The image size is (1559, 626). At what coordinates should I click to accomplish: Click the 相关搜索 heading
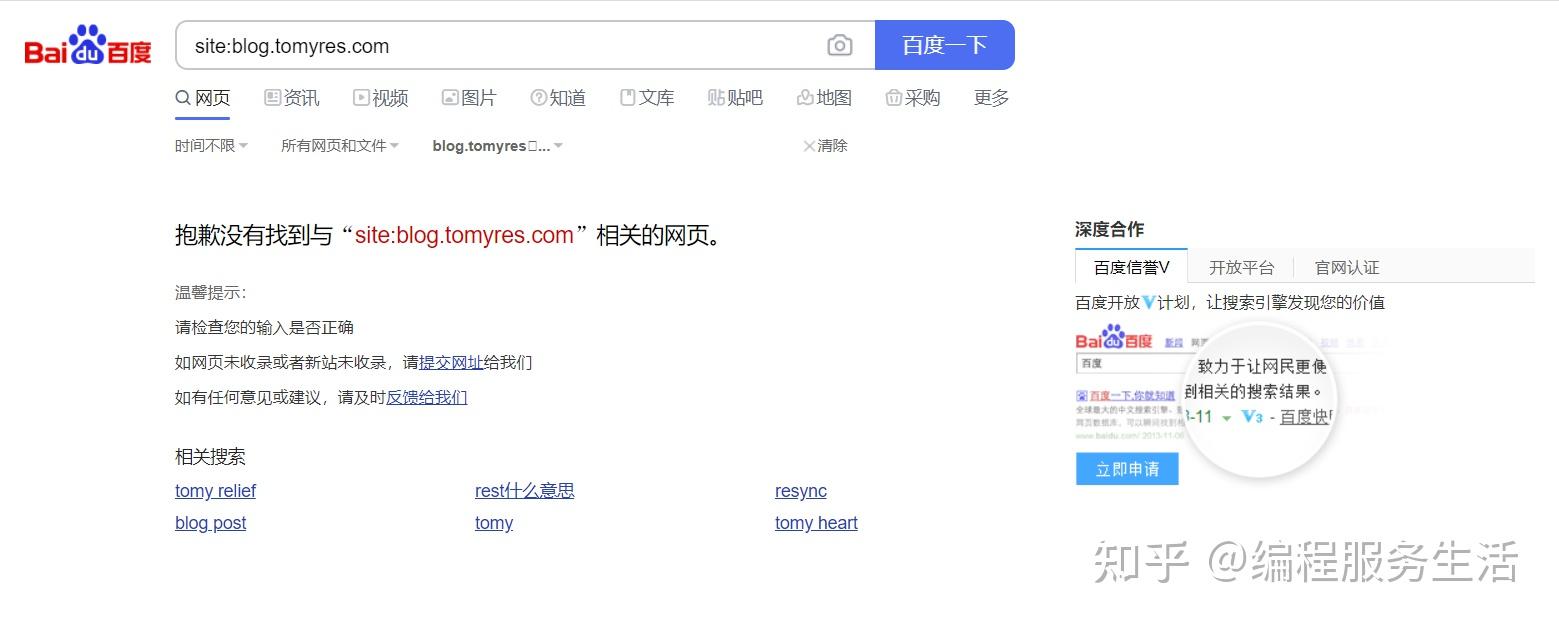click(x=210, y=457)
